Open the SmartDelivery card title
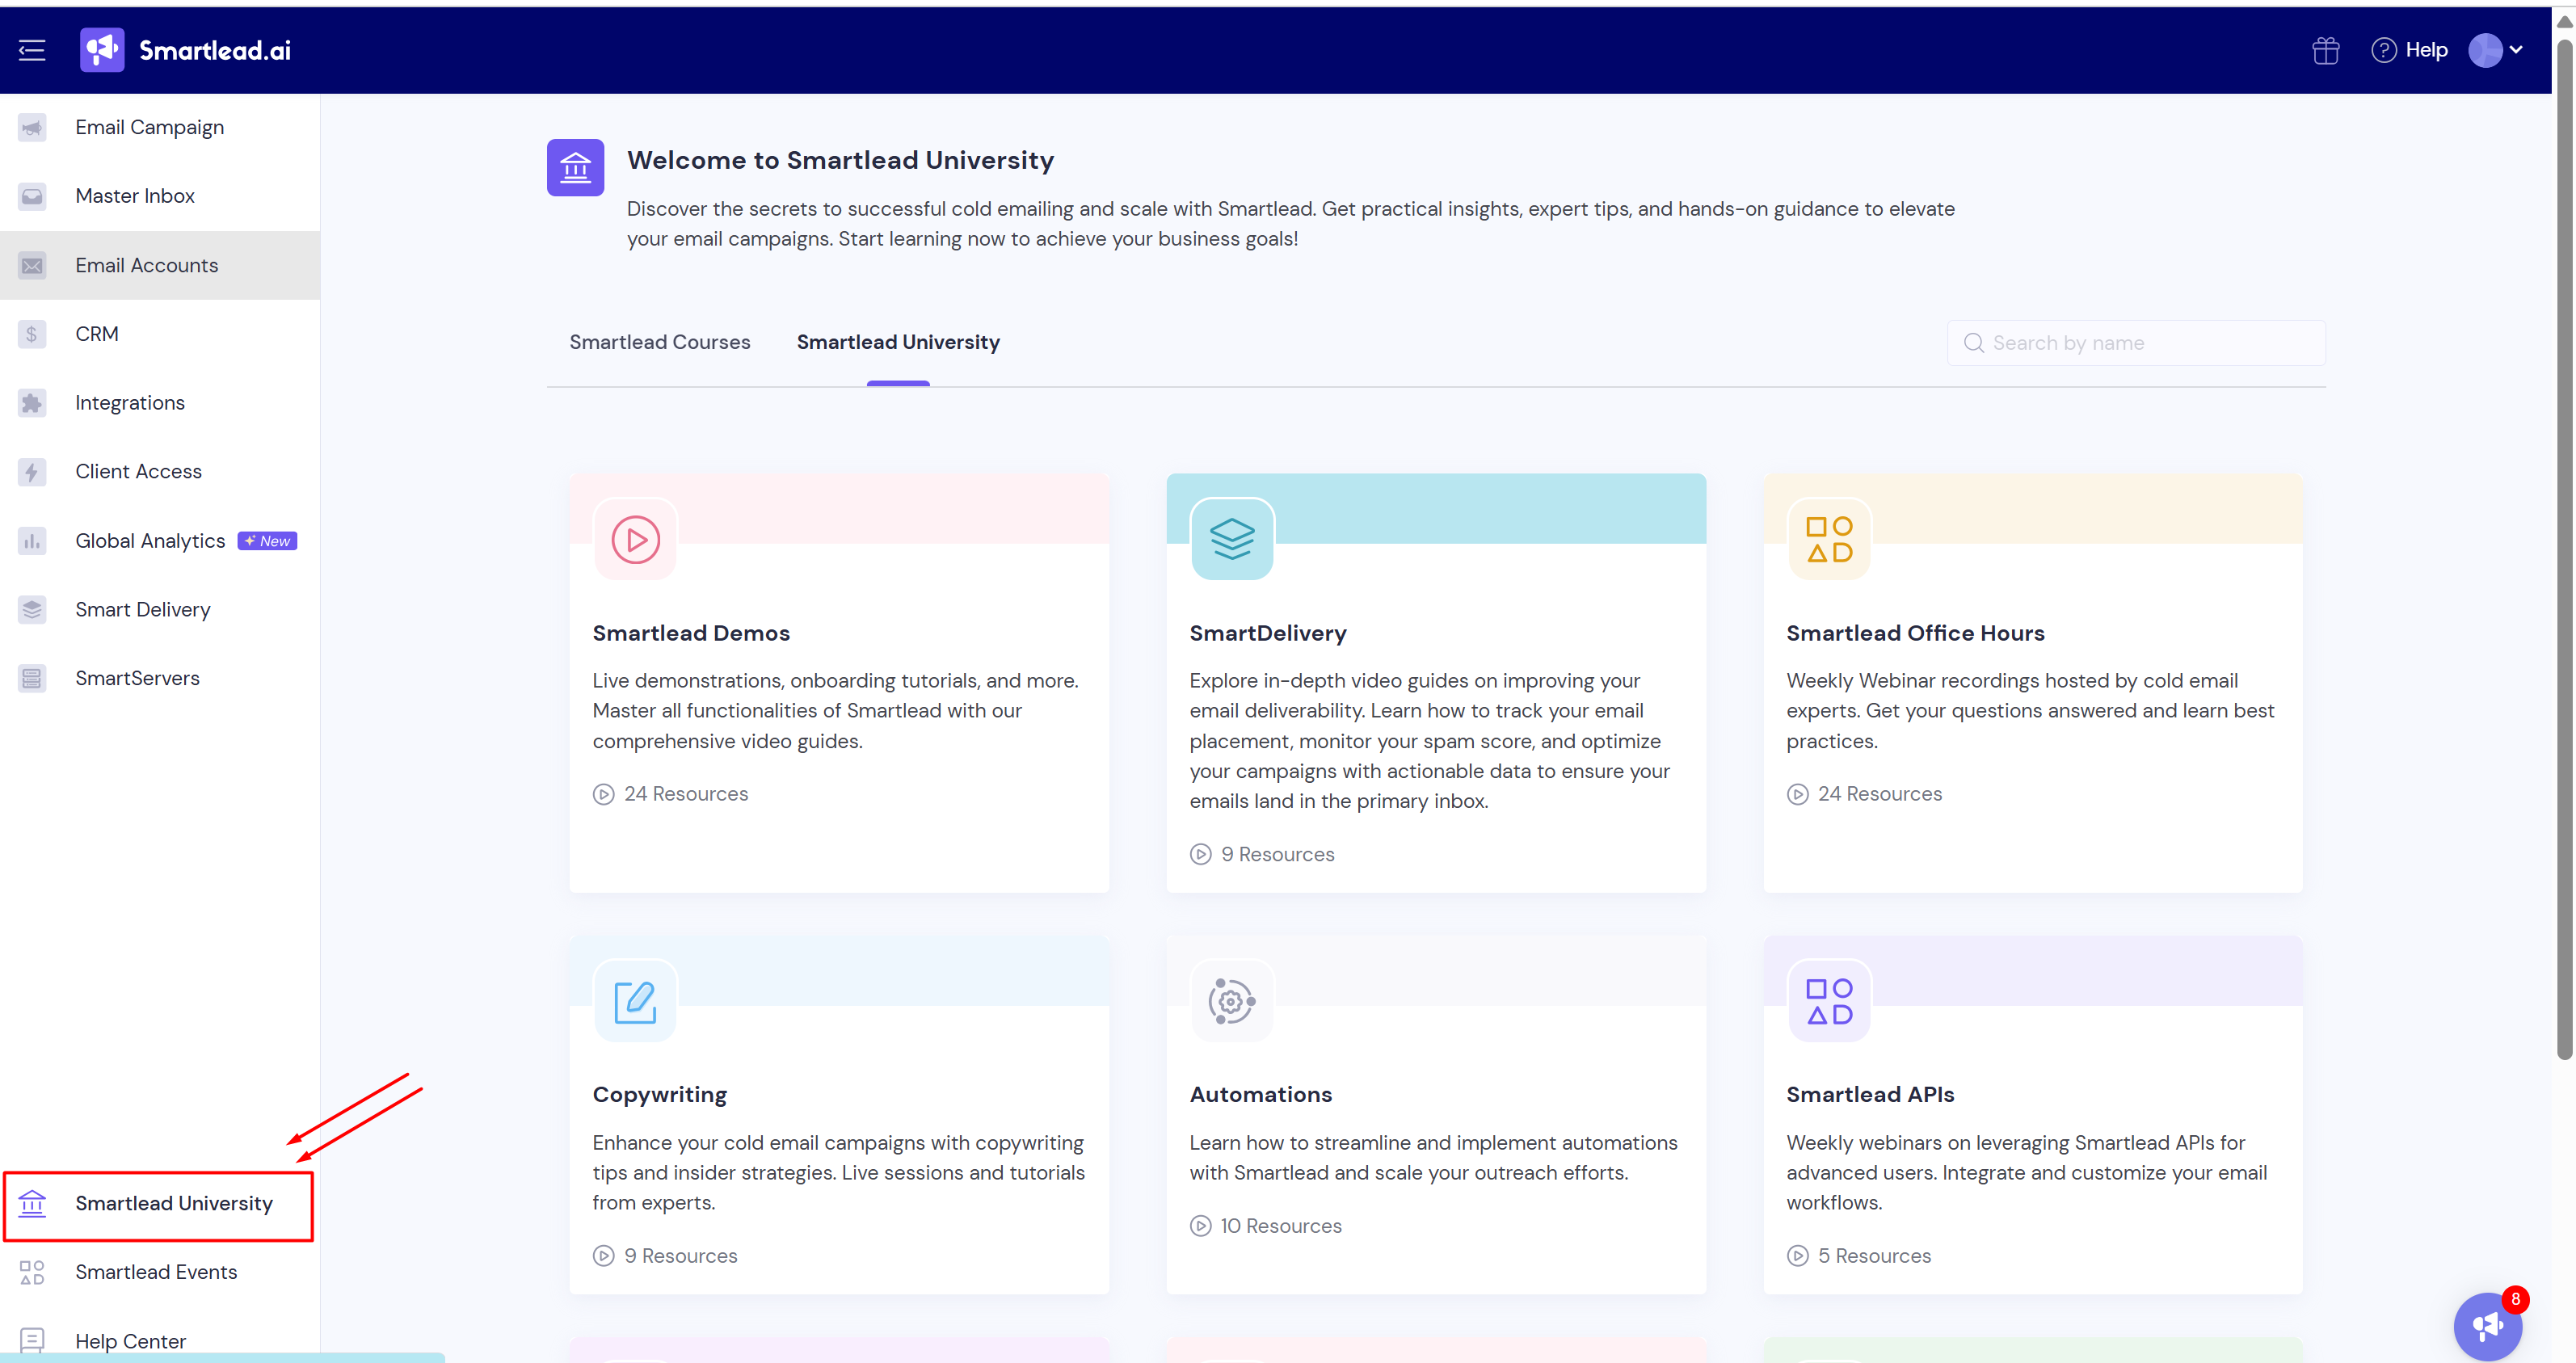 coord(1268,633)
